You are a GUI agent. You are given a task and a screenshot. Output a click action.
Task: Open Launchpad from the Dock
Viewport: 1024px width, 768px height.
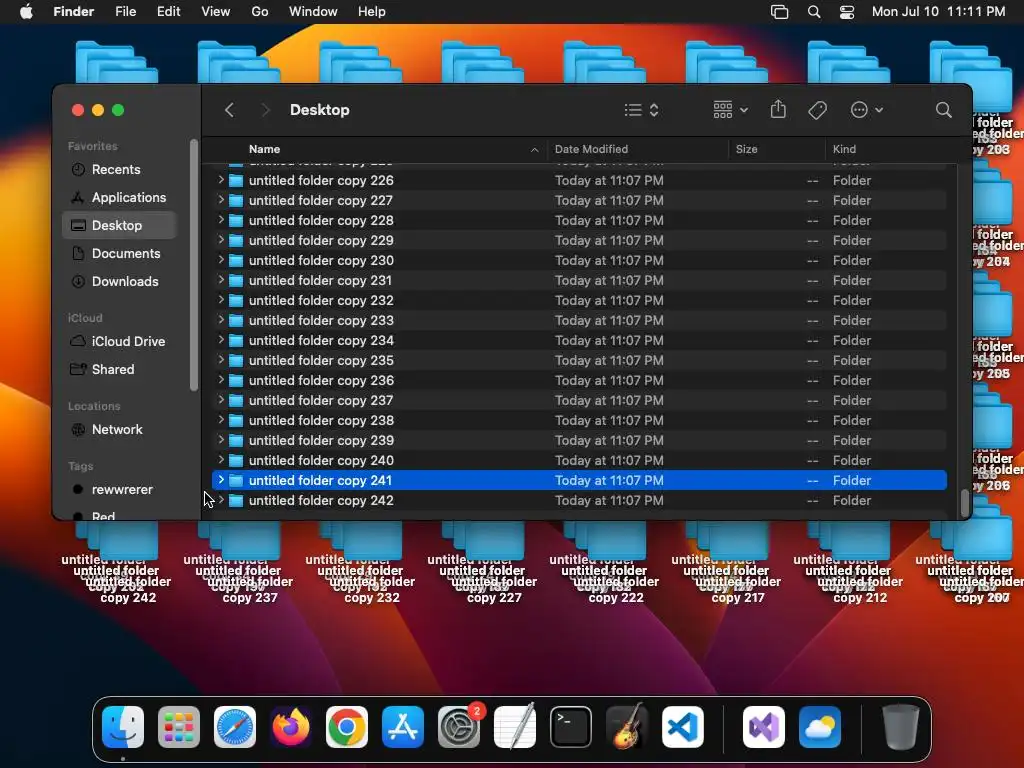[x=179, y=727]
